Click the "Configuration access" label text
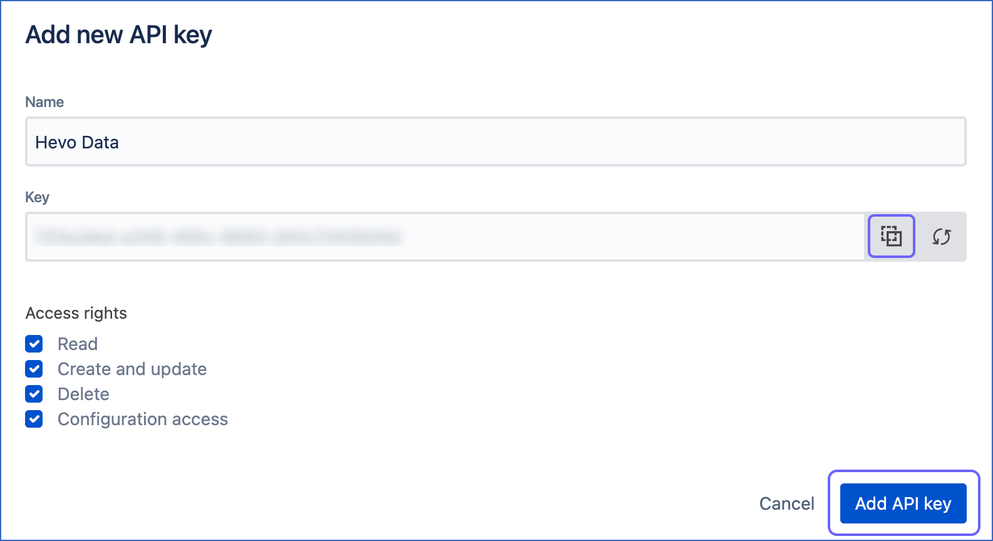This screenshot has height=541, width=993. coord(142,419)
